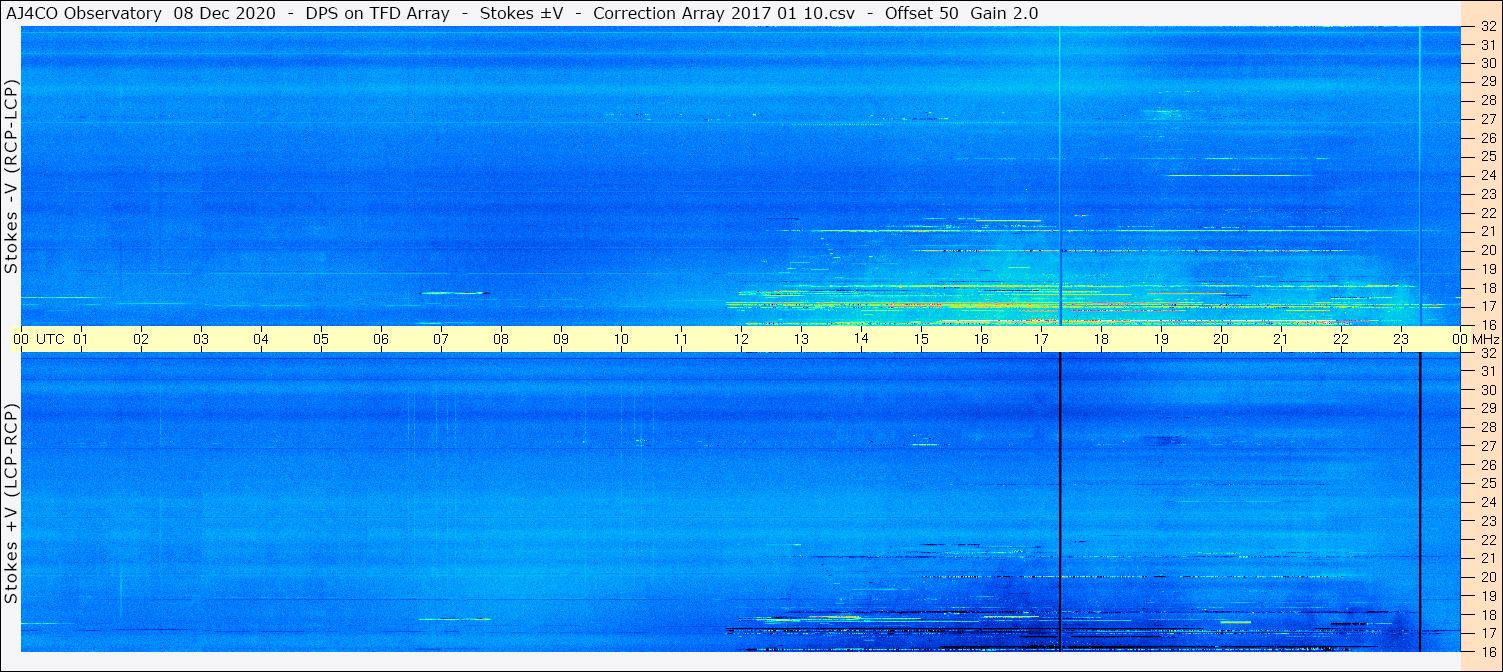
Task: Select the 03 hour tick on time axis
Action: (x=201, y=339)
